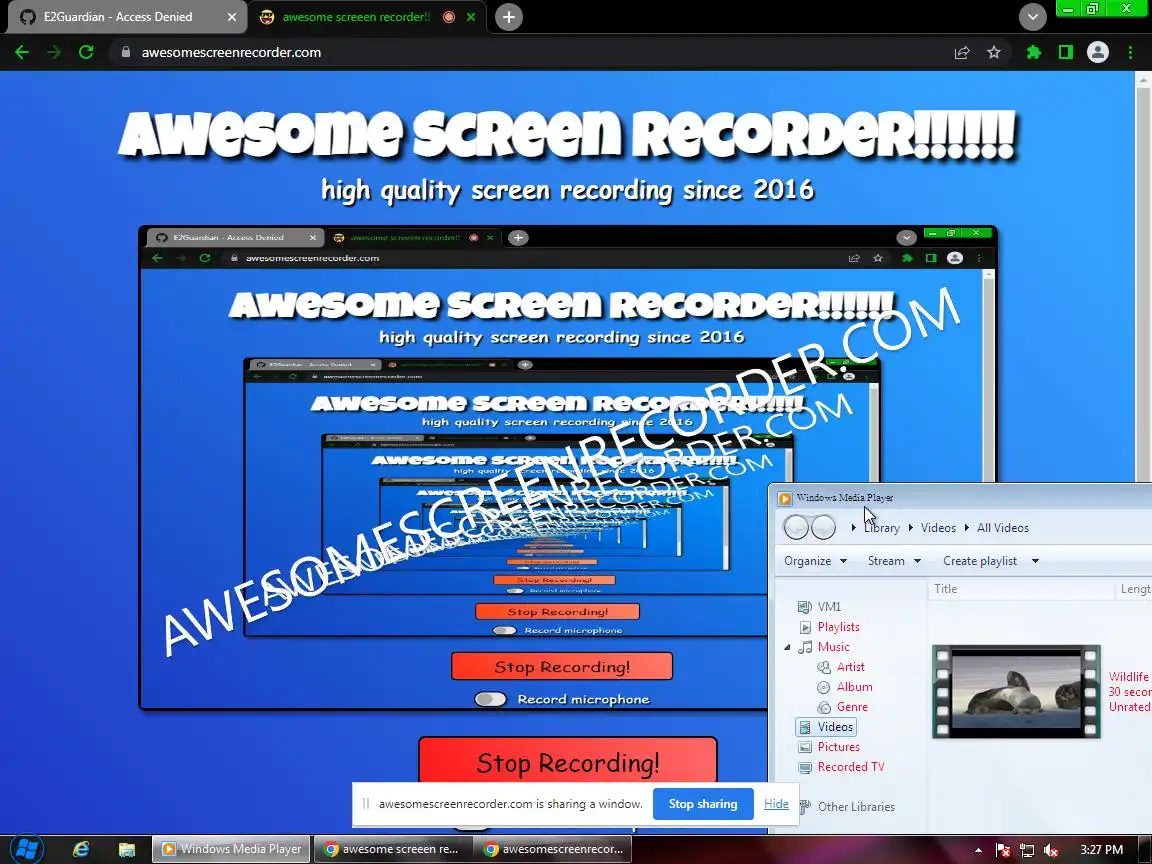Image resolution: width=1152 pixels, height=864 pixels.
Task: Click the muted volume tray icon
Action: coord(1051,850)
